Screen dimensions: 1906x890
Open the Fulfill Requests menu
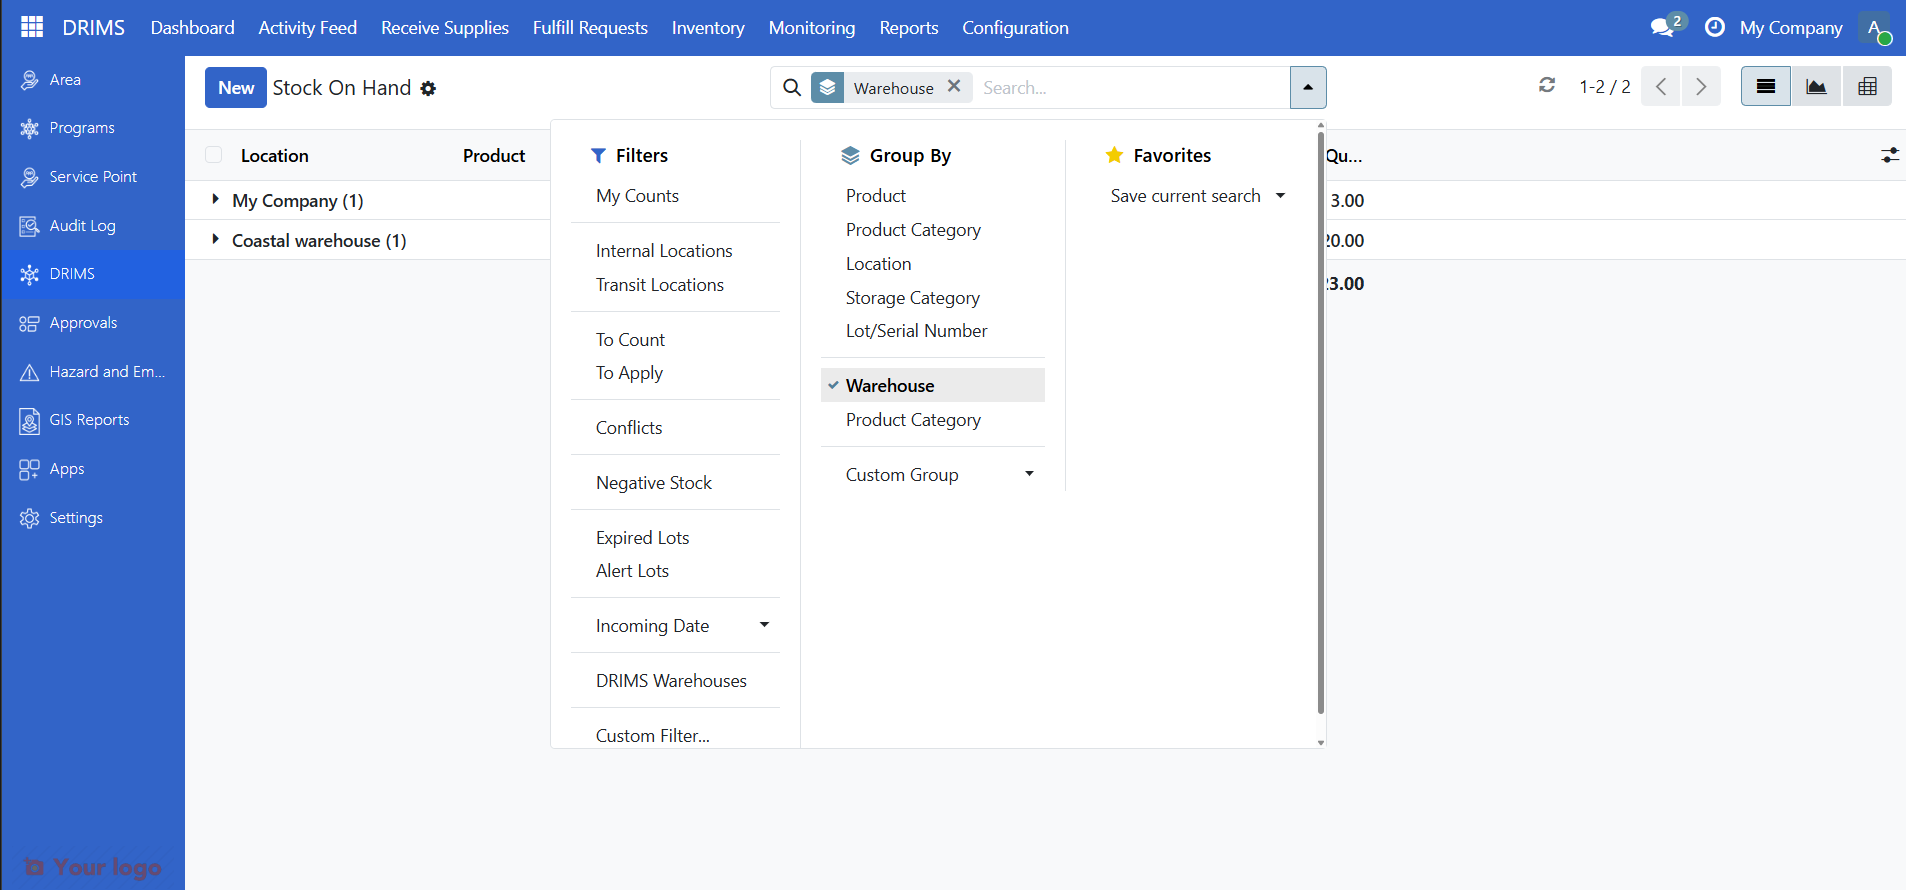(590, 28)
